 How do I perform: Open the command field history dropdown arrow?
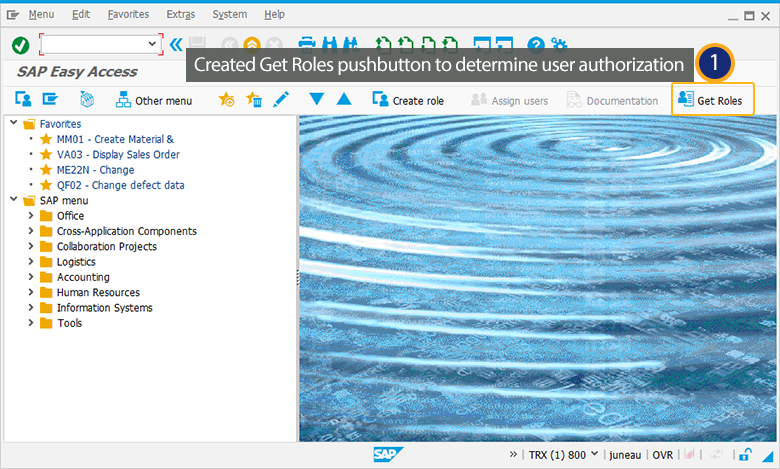click(x=152, y=44)
